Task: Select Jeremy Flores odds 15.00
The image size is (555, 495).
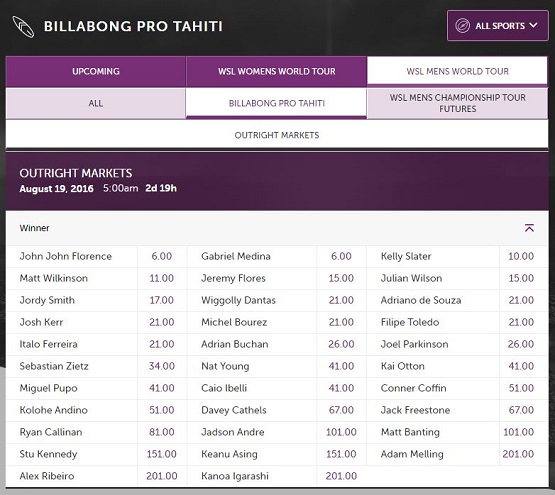Action: point(341,278)
